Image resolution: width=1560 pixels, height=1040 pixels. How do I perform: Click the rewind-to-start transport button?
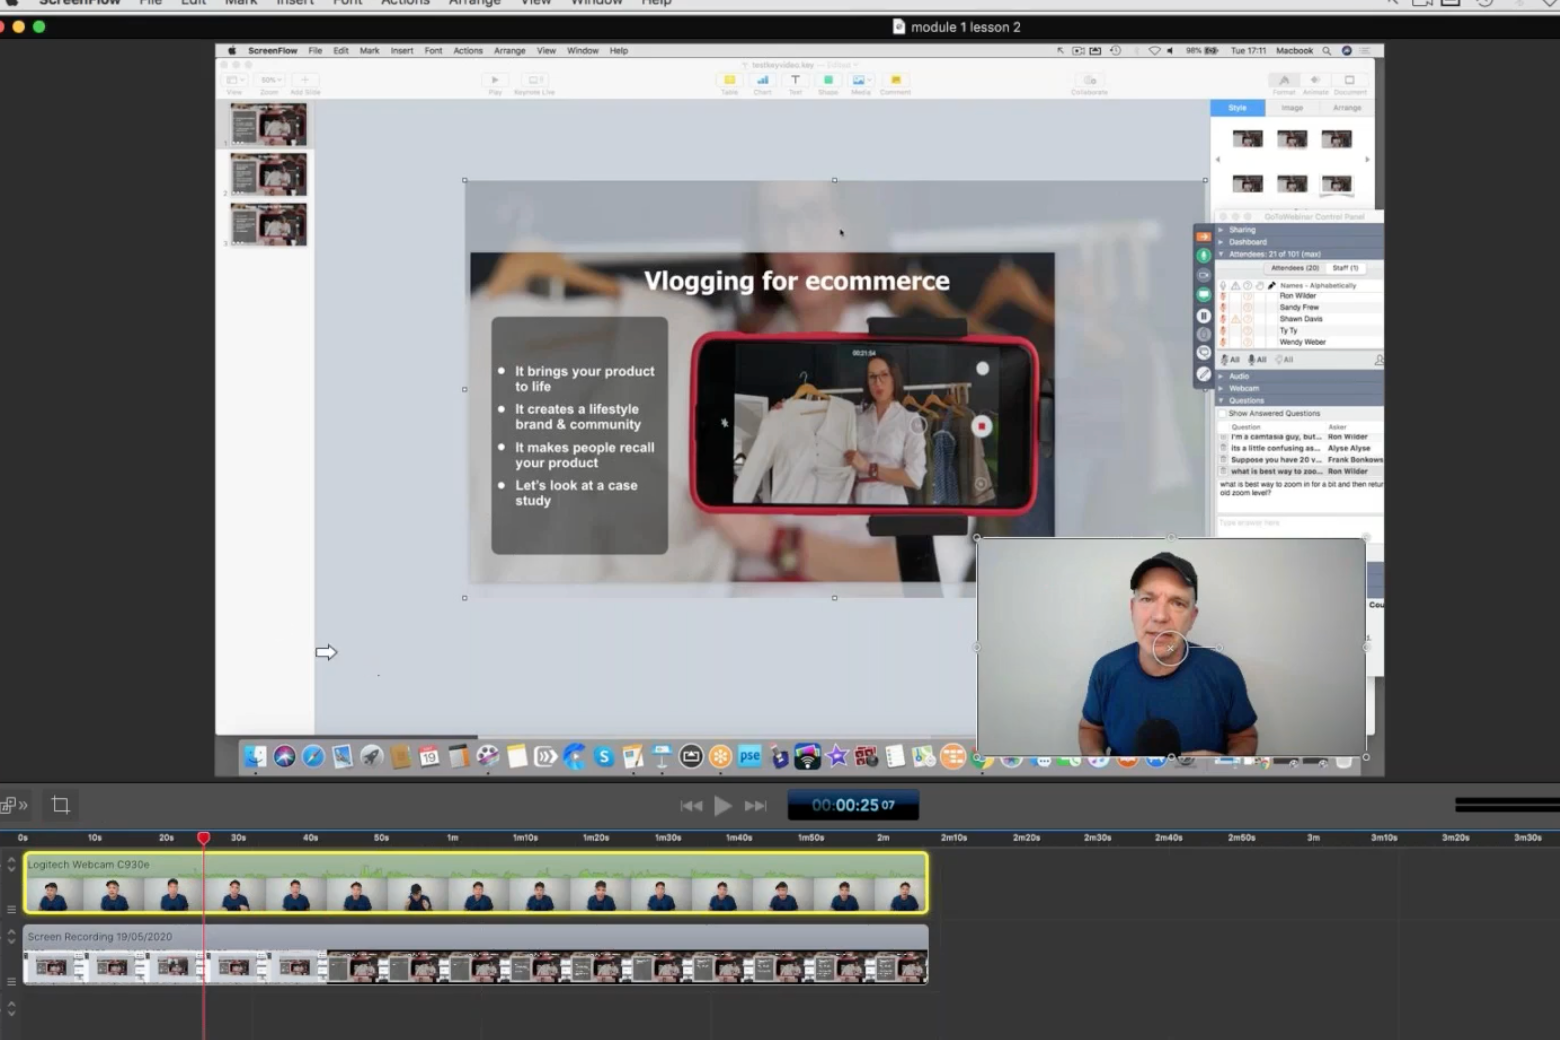691,806
